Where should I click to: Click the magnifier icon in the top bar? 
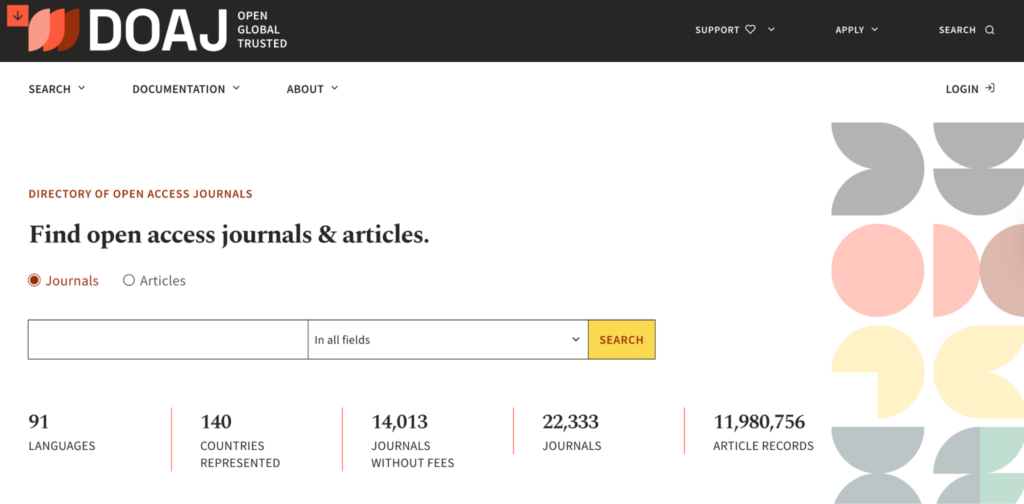pos(990,30)
